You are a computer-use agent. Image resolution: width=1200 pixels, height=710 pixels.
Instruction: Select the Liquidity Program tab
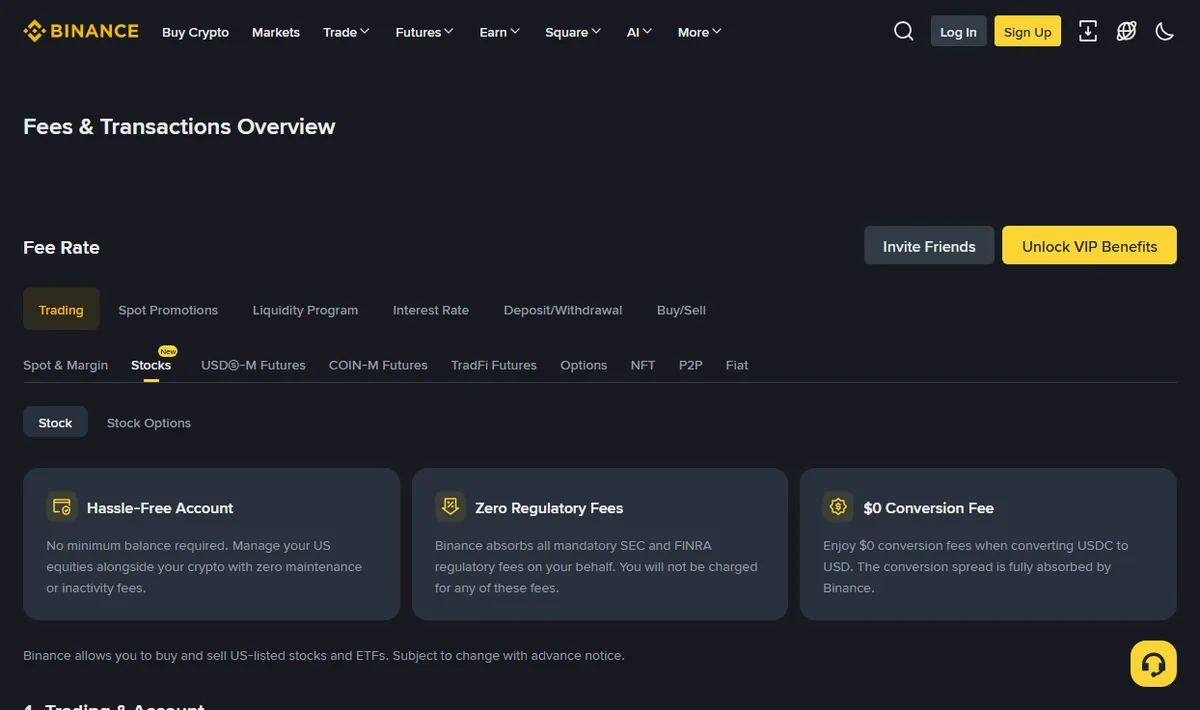[x=305, y=310]
